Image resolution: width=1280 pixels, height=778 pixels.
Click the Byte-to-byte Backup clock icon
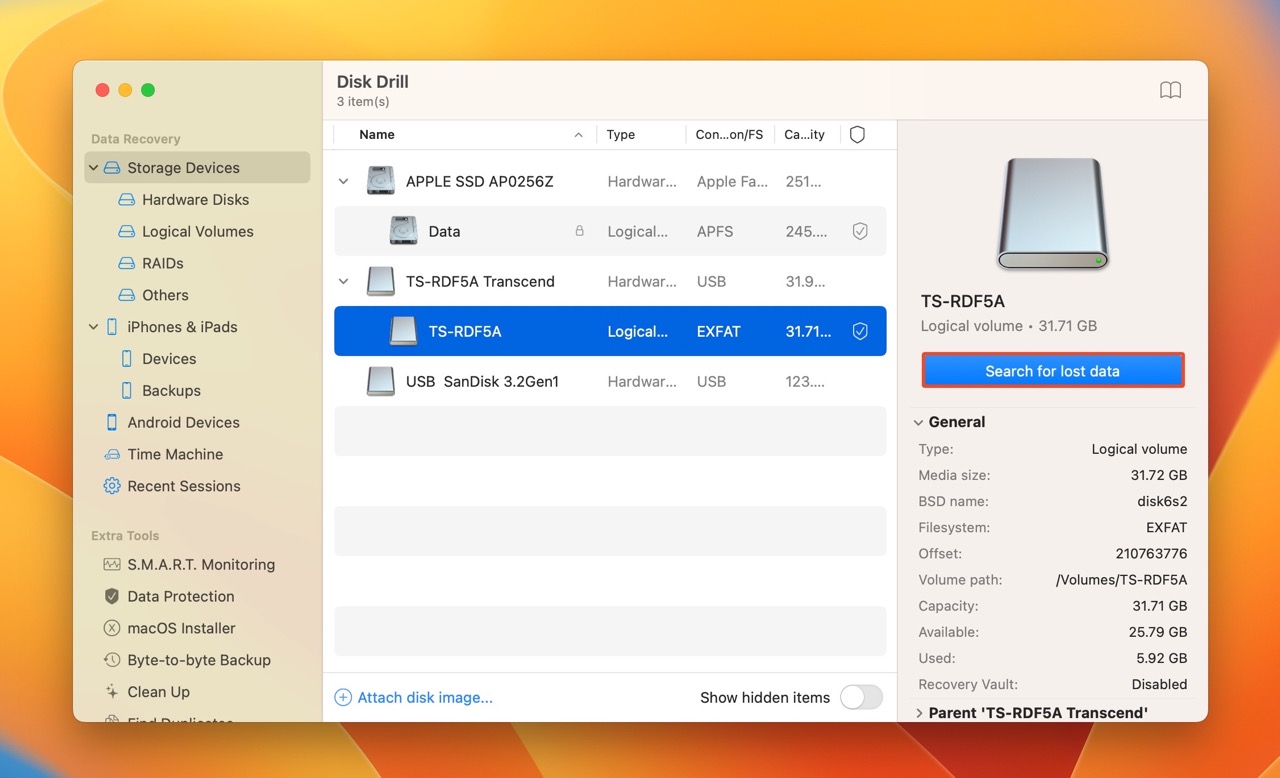[x=111, y=661]
